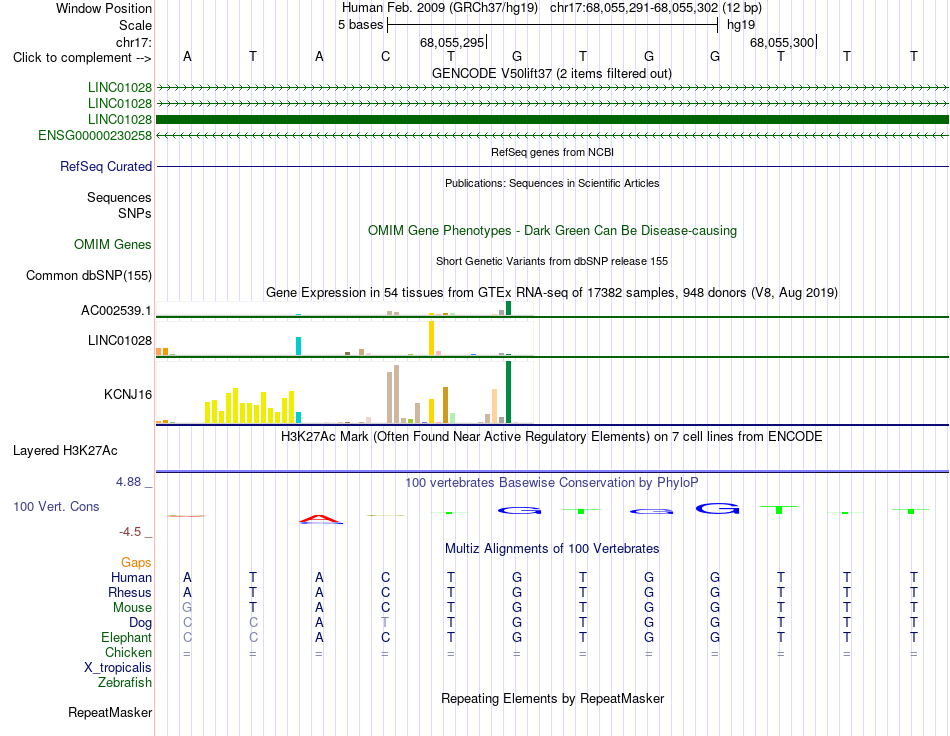Open the OMIM Genes track label
Screen dimensions: 950x736
113,245
